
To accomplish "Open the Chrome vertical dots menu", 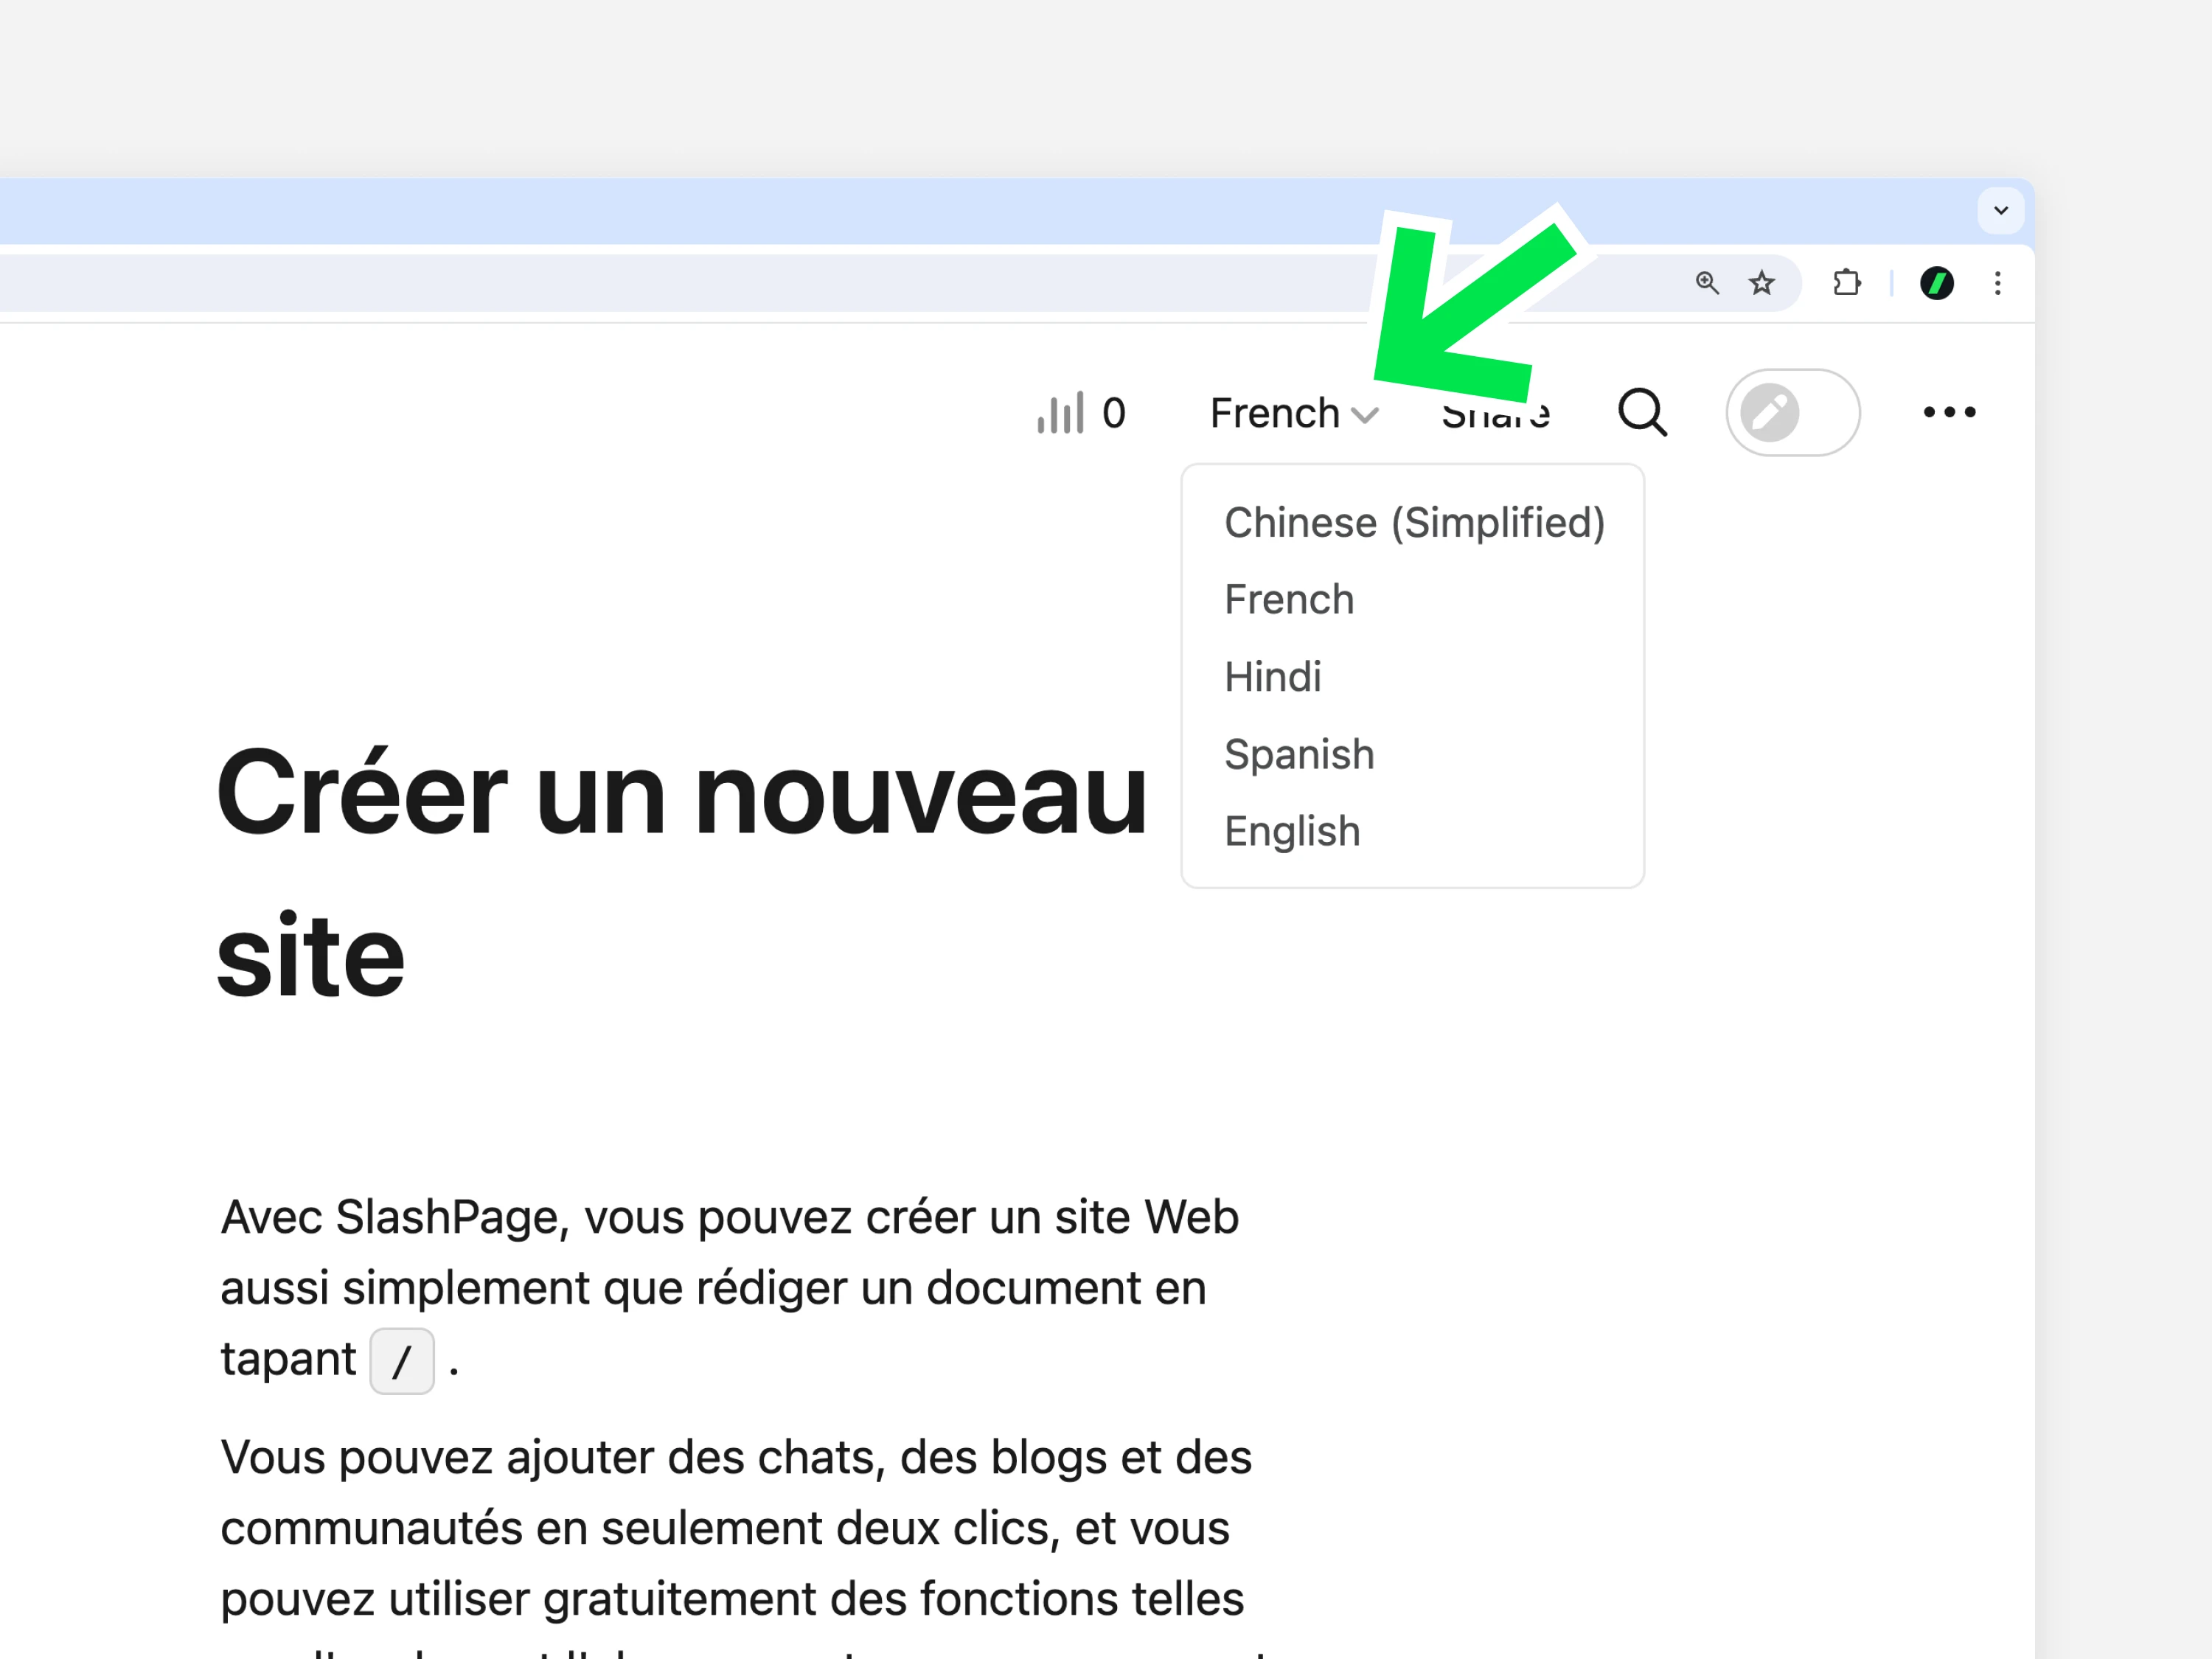I will point(1997,283).
